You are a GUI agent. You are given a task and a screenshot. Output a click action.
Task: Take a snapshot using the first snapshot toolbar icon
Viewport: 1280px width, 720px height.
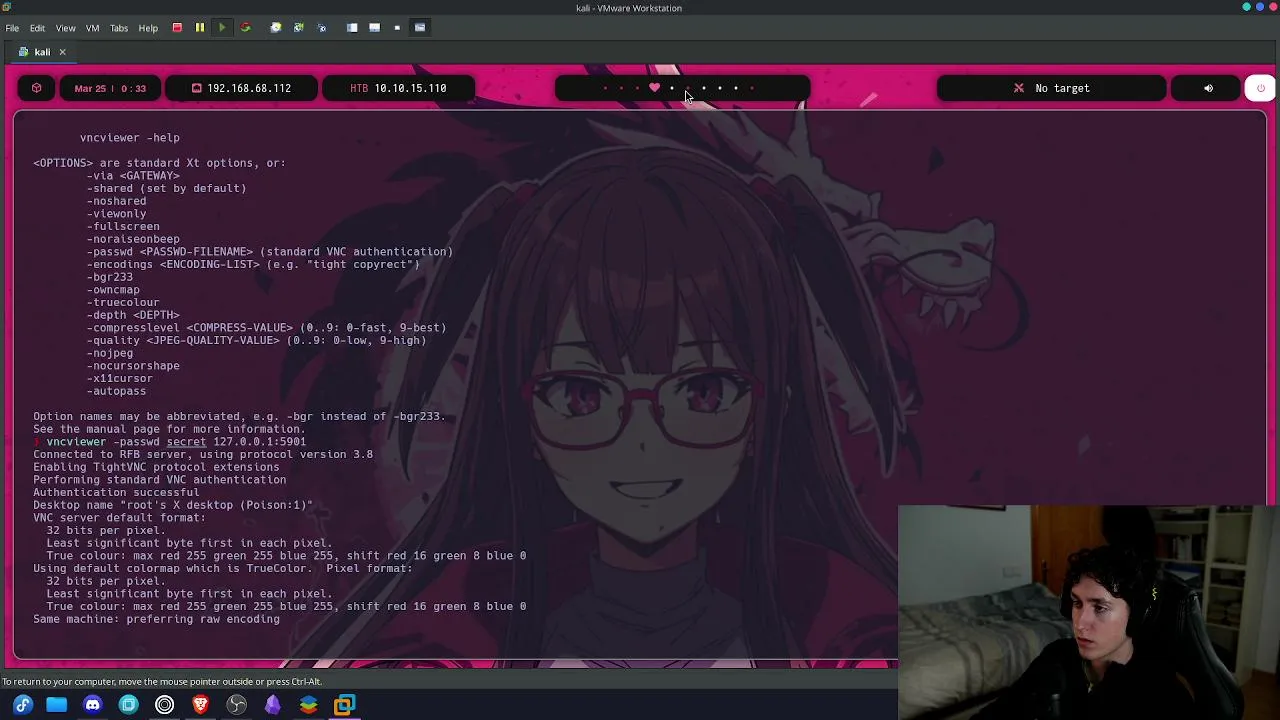coord(276,28)
